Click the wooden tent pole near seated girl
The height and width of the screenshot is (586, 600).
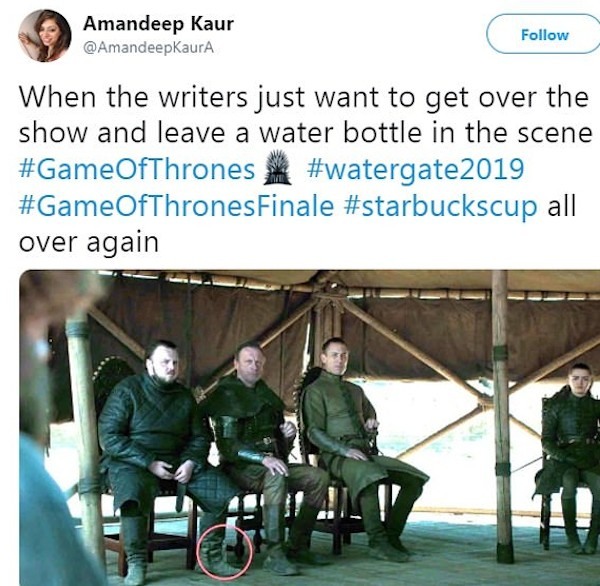(x=502, y=416)
